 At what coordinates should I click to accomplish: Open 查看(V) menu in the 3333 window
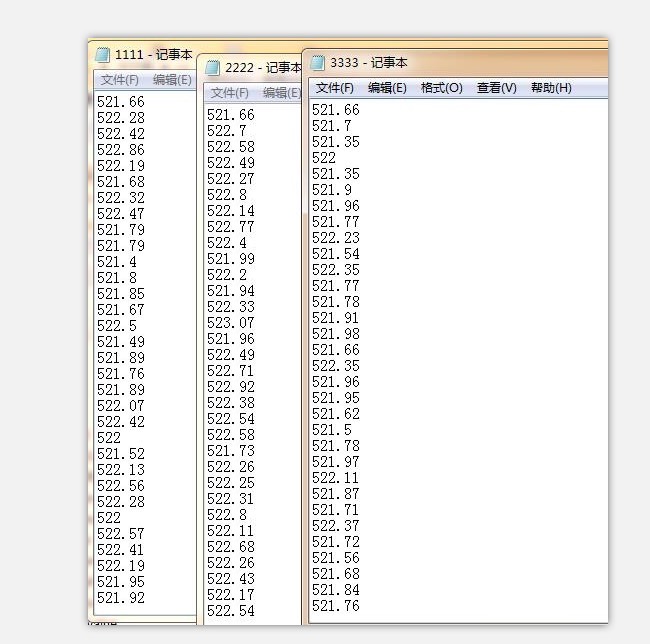coord(497,88)
